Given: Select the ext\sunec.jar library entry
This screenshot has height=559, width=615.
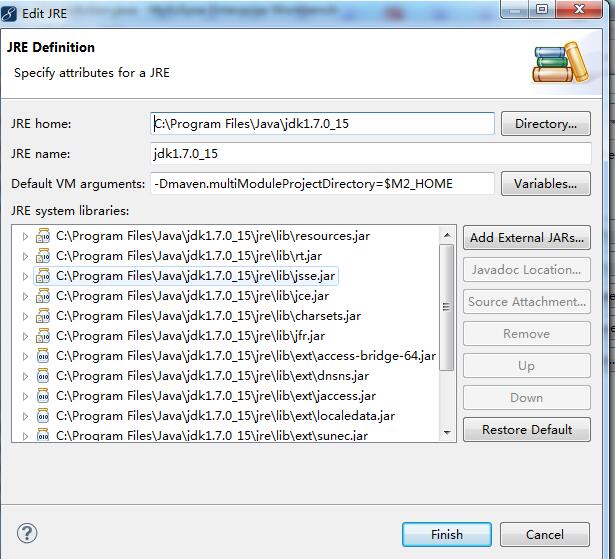Looking at the screenshot, I should click(x=212, y=435).
